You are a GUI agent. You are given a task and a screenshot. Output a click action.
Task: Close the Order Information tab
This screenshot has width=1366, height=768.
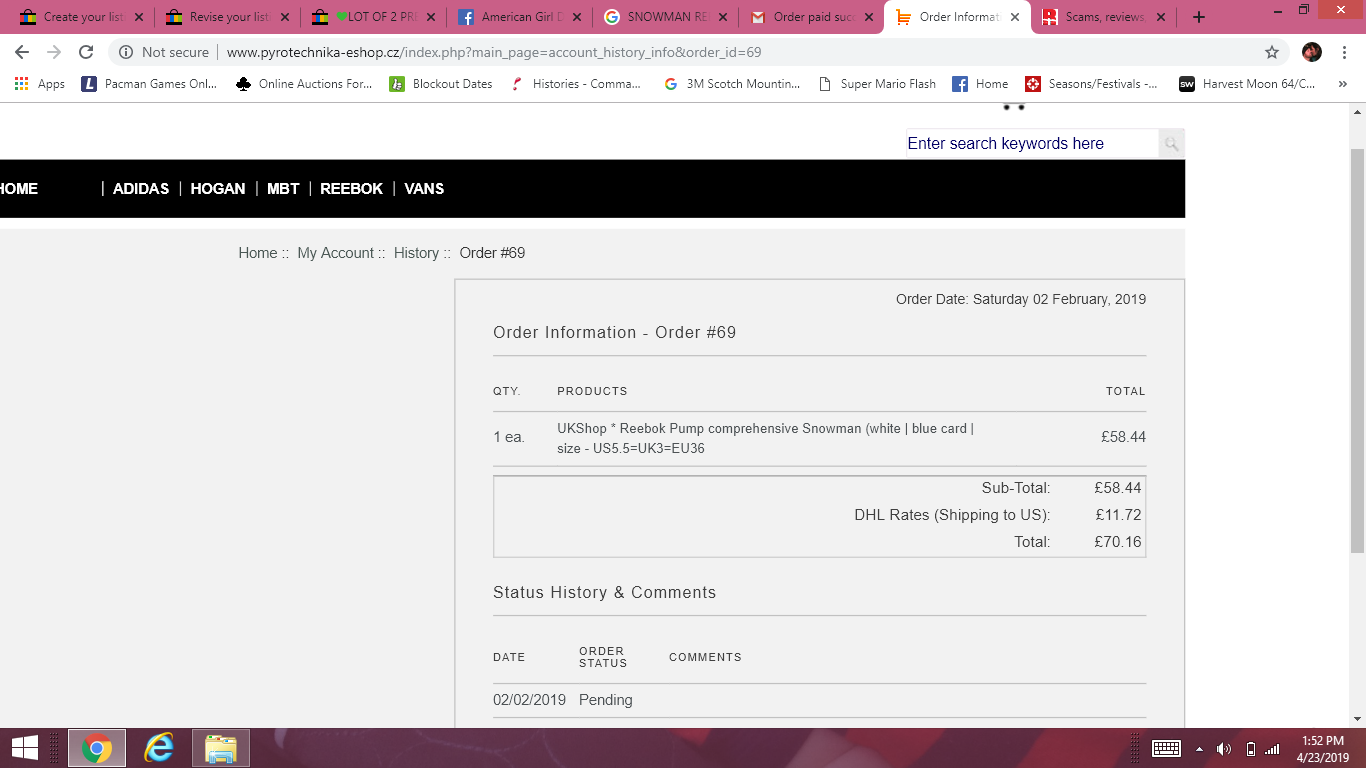click(1015, 17)
